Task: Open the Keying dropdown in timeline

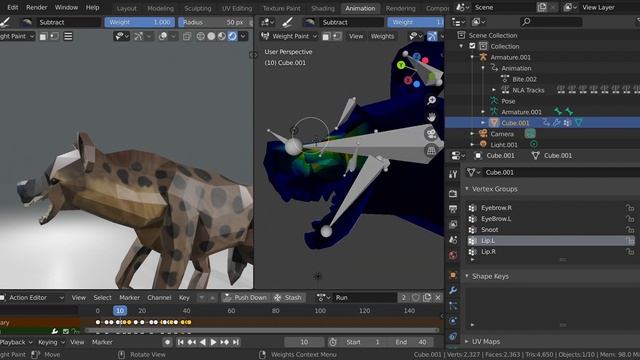Action: (51, 342)
